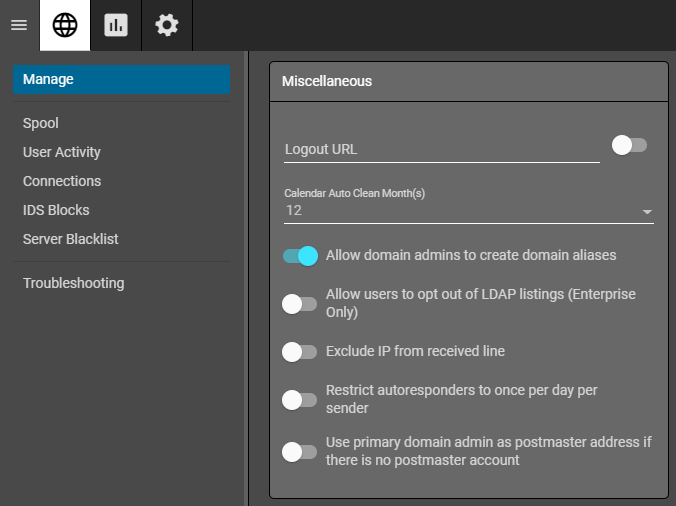Disable domain admins creating domain aliases

(300, 256)
